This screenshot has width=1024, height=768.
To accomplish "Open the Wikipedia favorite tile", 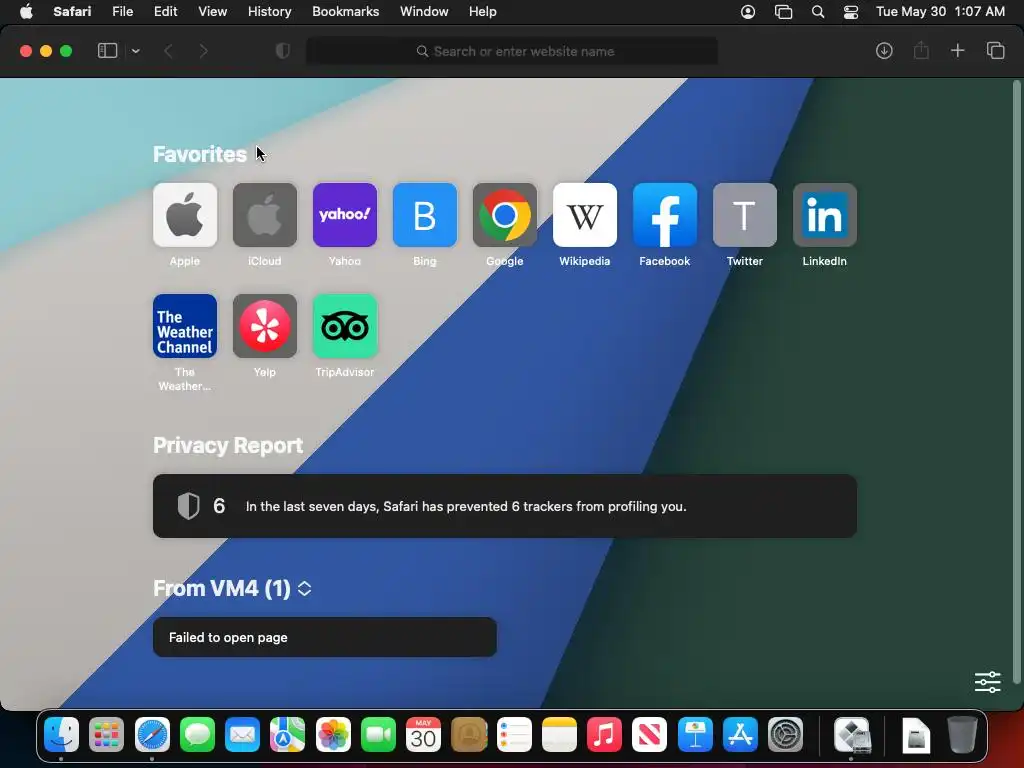I will point(584,215).
